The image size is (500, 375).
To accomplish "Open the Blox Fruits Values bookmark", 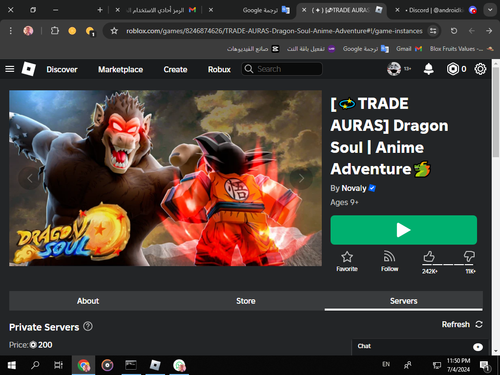I will click(x=461, y=49).
